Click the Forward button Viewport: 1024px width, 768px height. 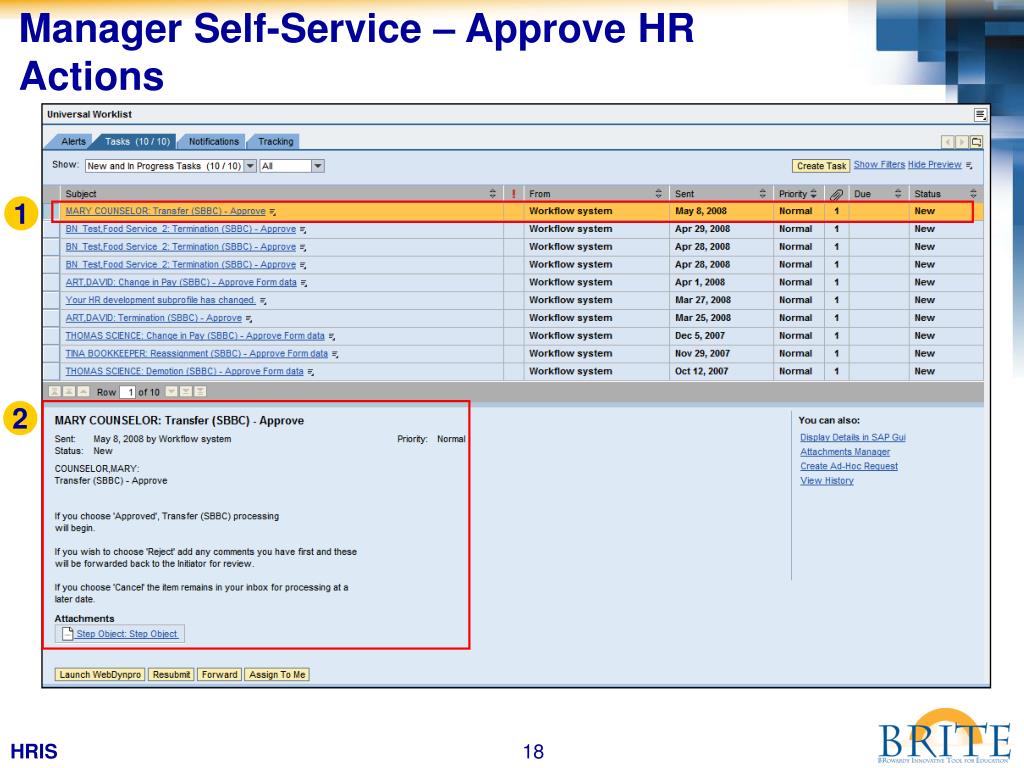point(219,675)
